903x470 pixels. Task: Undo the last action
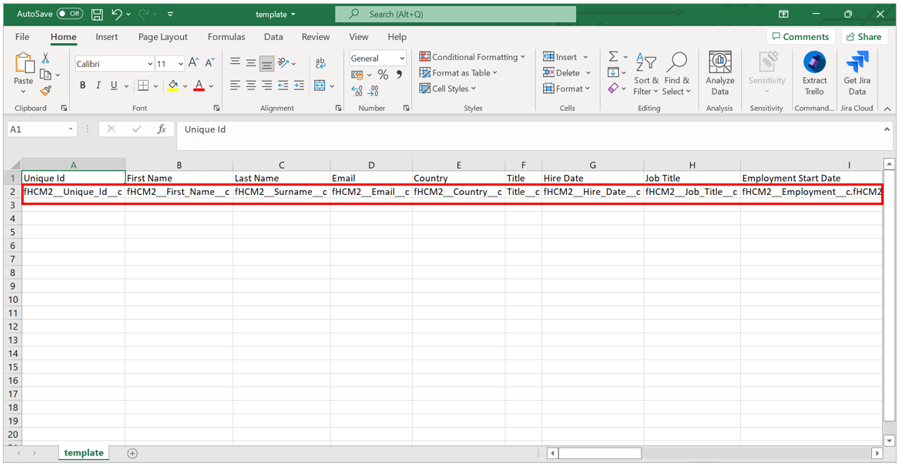pos(116,14)
